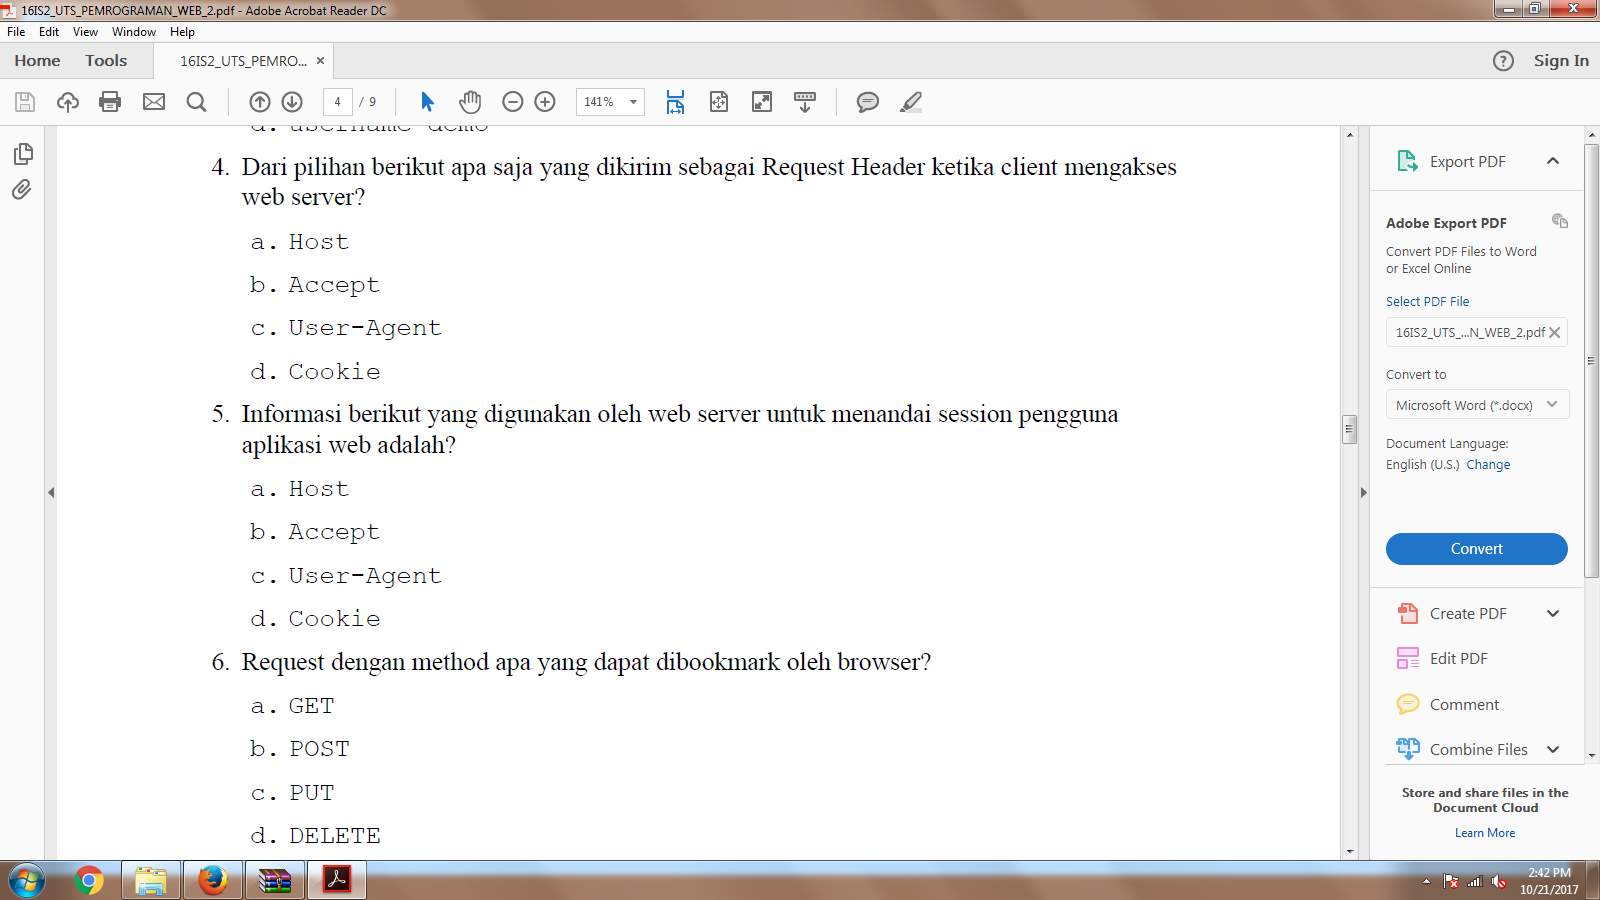Screen dimensions: 1600x900
Task: Collapse the left navigation pane arrow
Action: pos(51,492)
